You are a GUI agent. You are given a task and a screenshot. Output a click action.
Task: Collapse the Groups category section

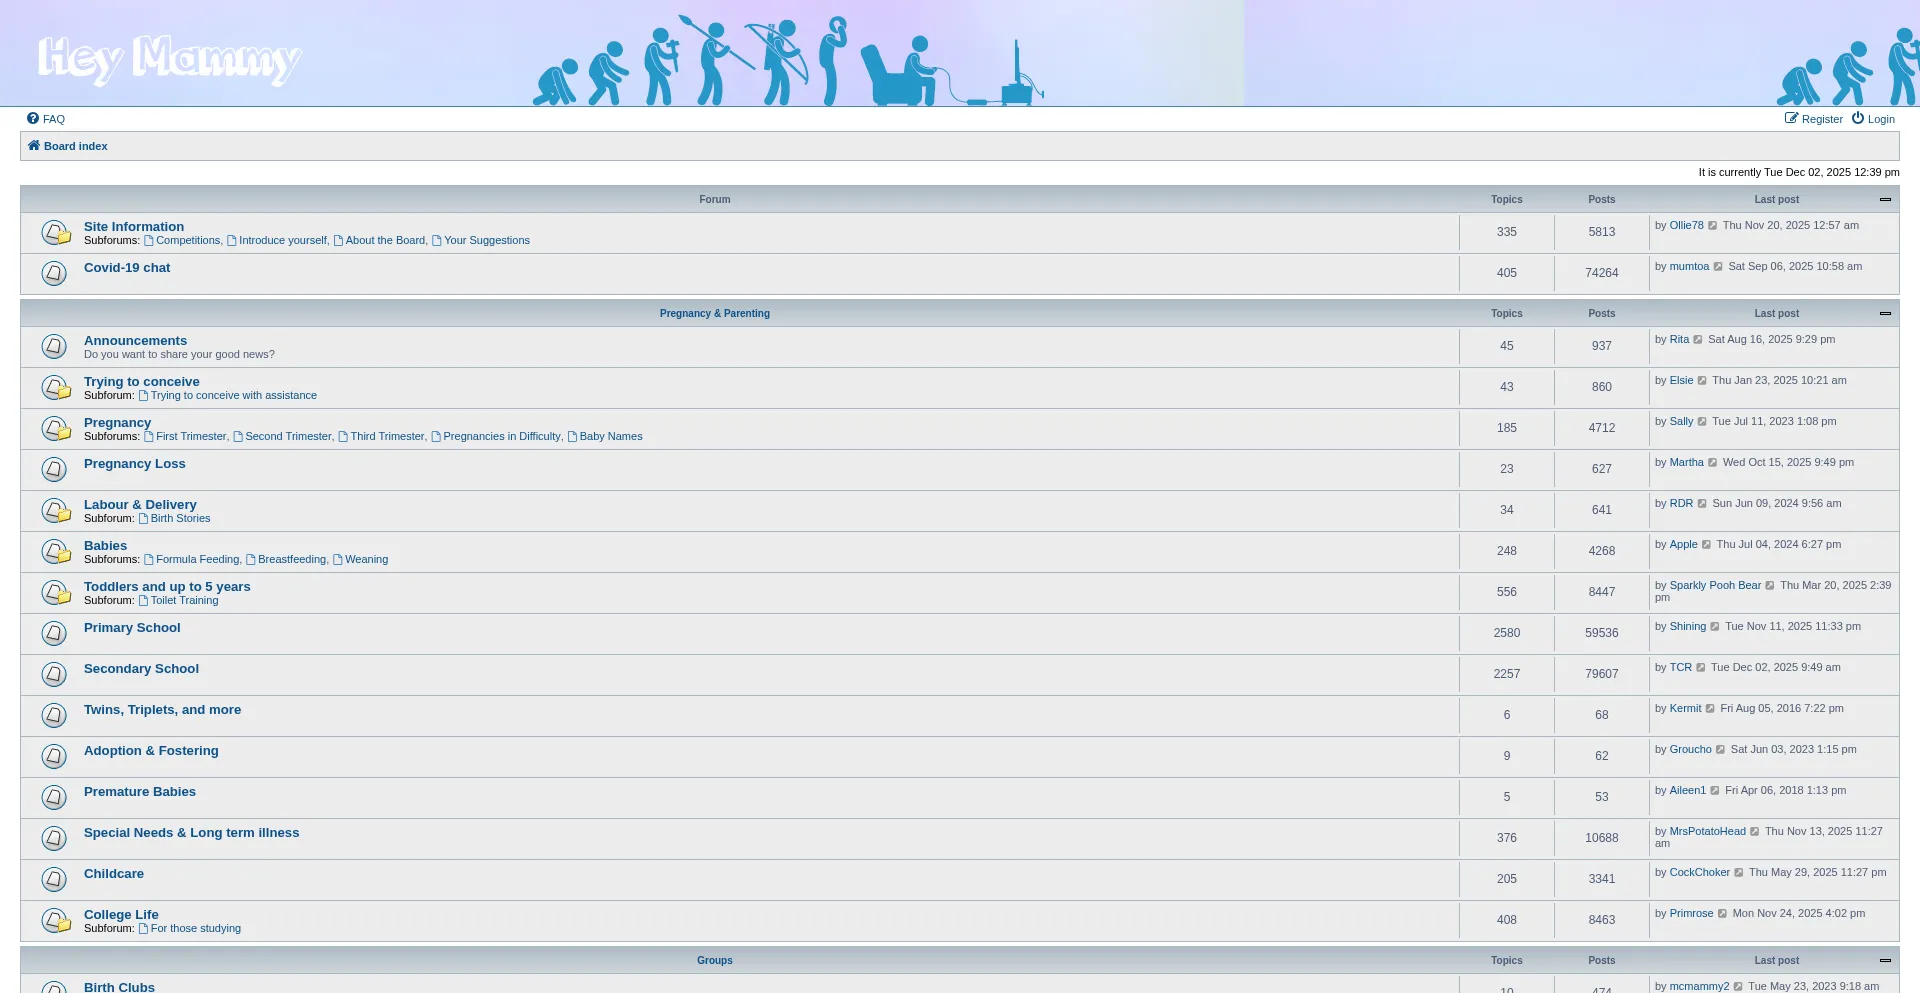[1885, 961]
